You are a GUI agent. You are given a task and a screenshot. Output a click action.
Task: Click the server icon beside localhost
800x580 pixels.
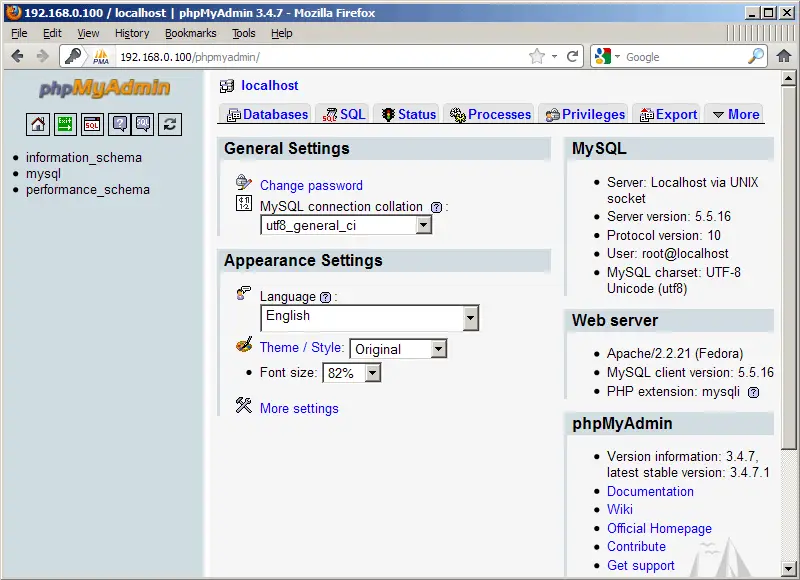pyautogui.click(x=227, y=86)
